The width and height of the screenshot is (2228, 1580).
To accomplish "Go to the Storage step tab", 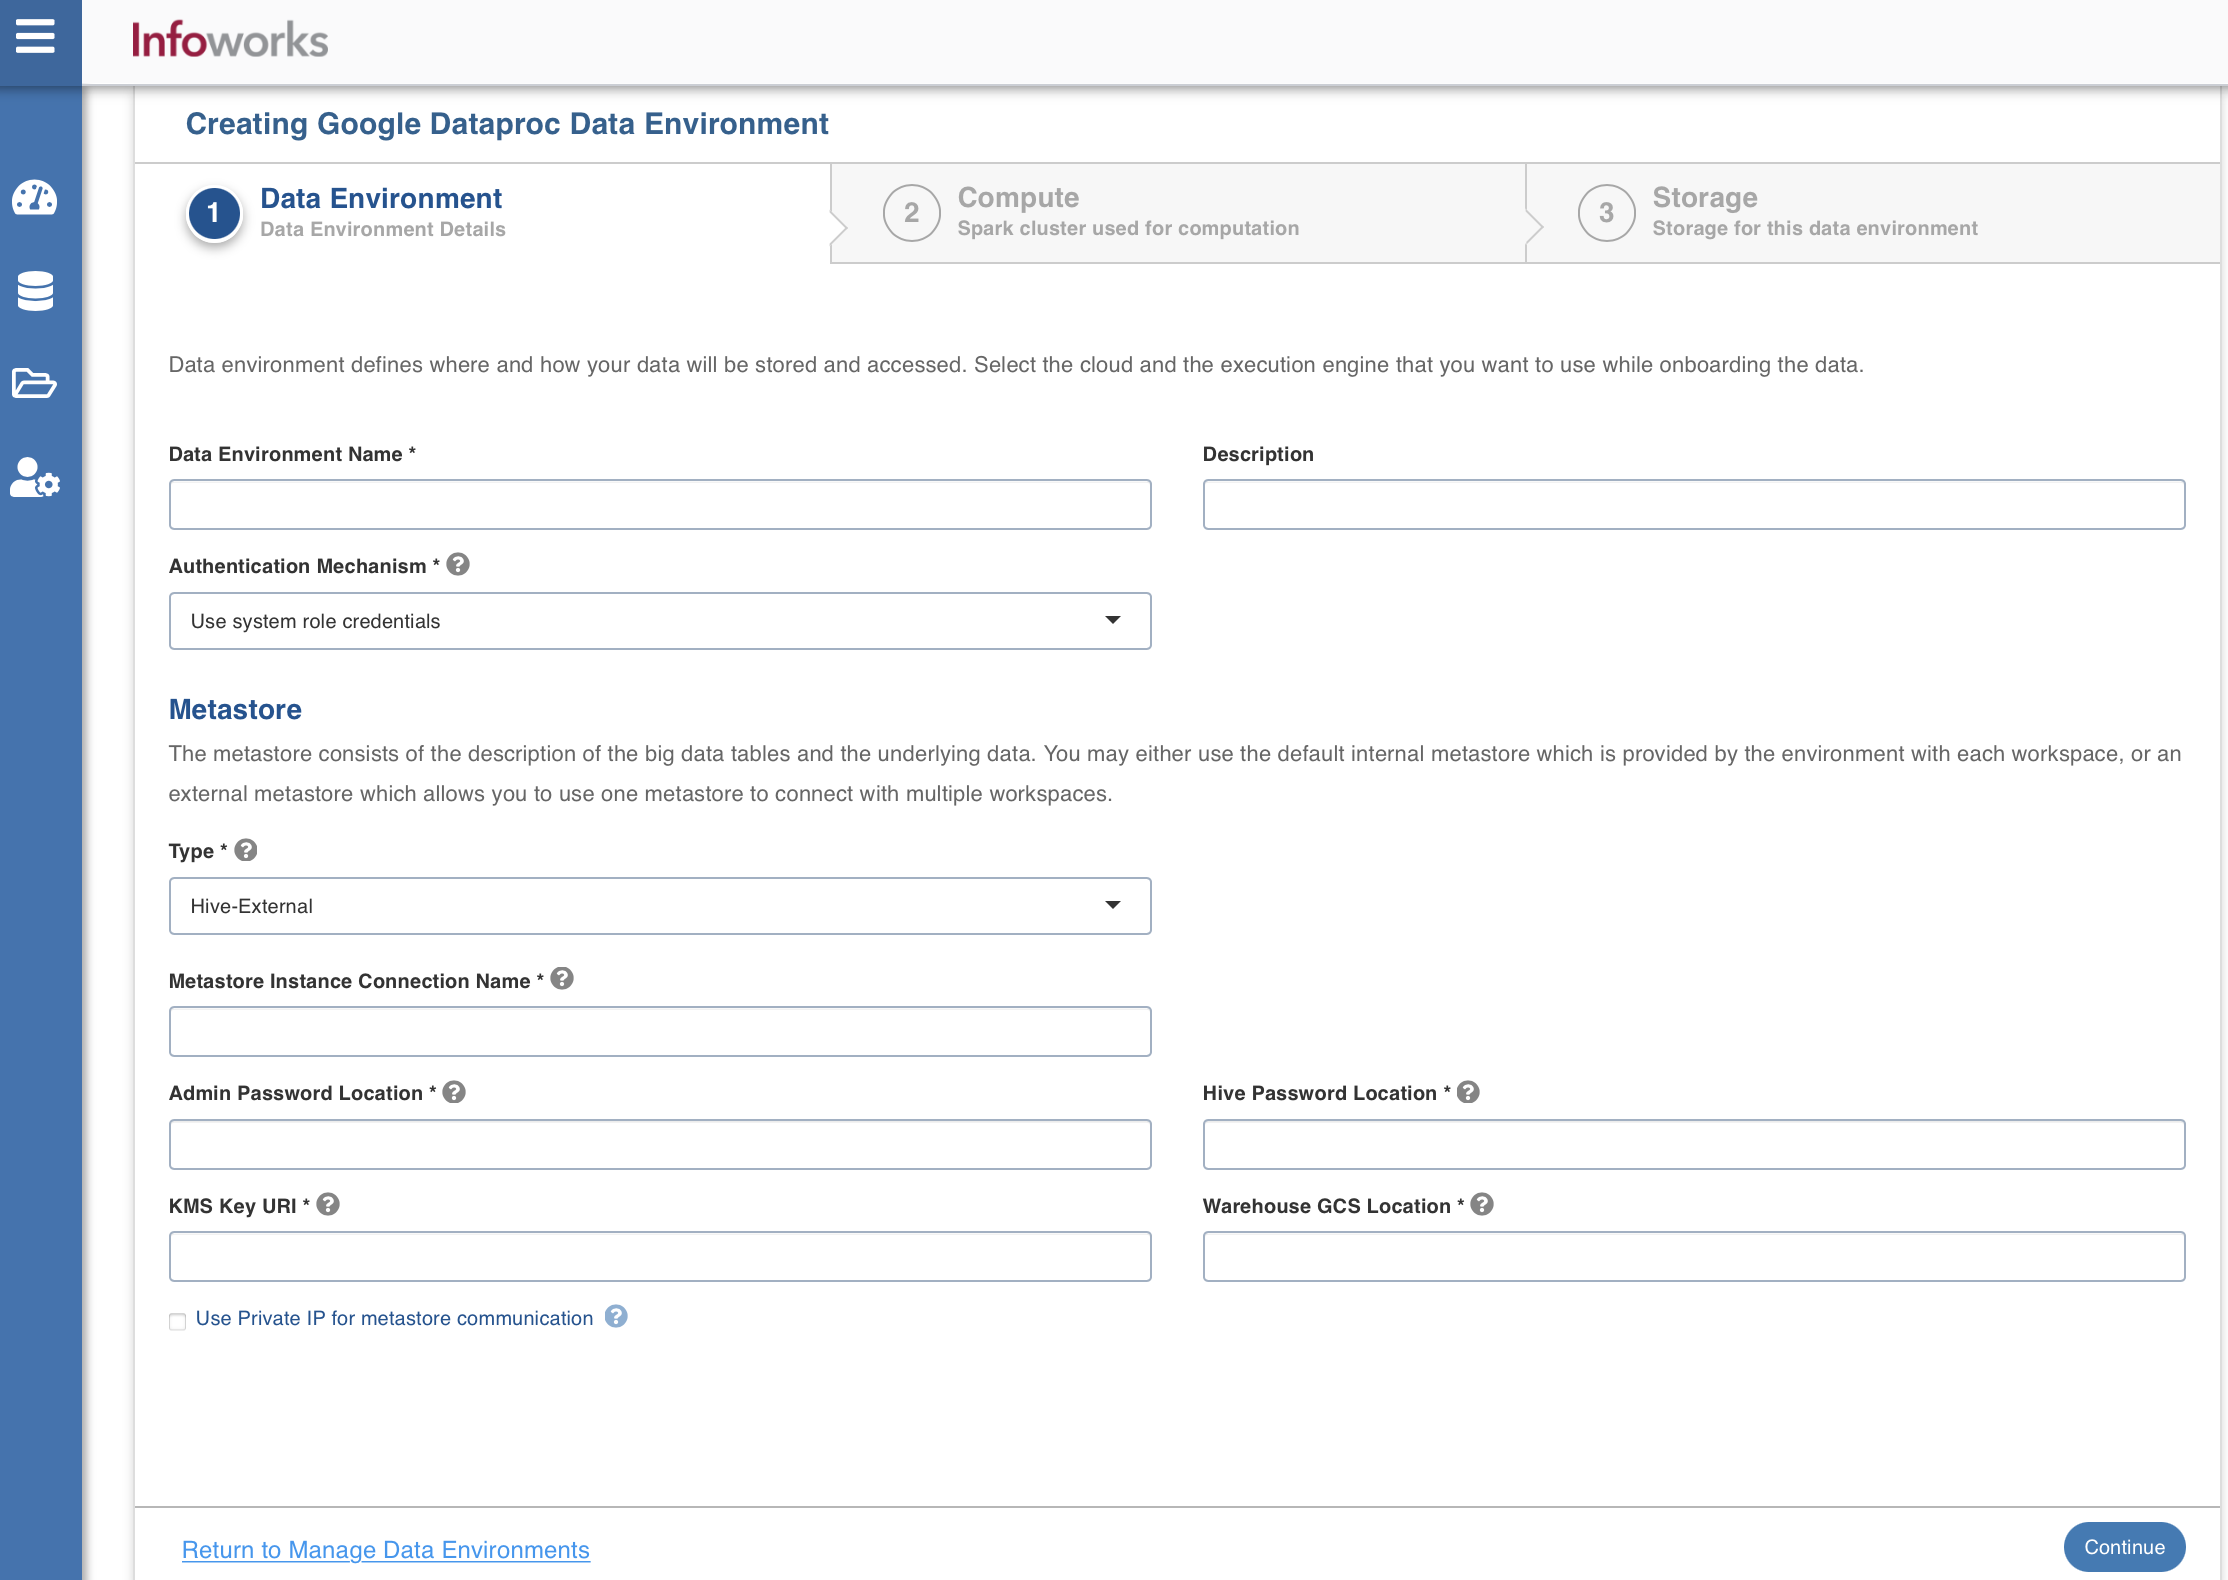I will click(1873, 213).
